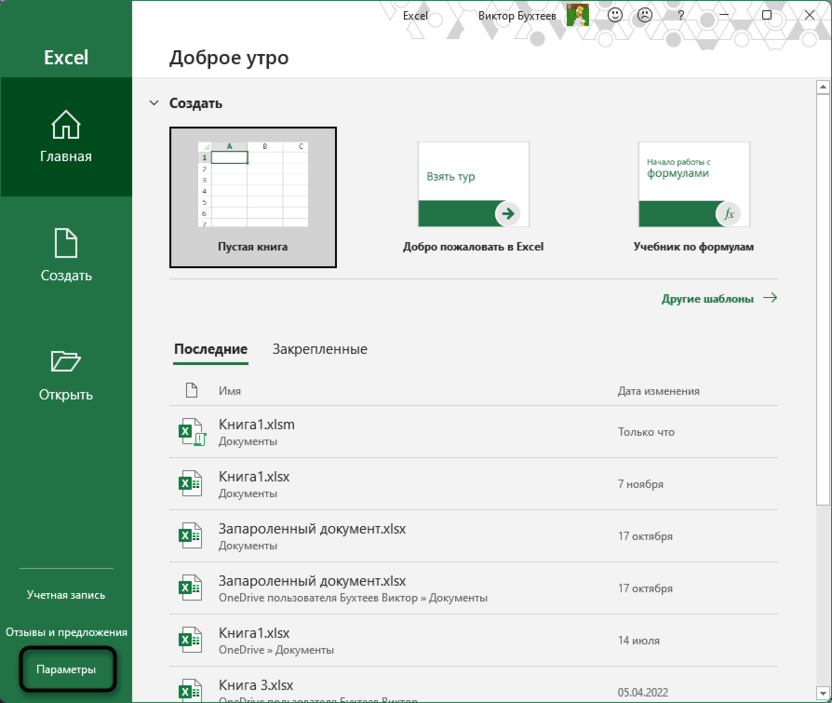
Task: Open the Добро пожаловать в Excel template
Action: tap(473, 197)
